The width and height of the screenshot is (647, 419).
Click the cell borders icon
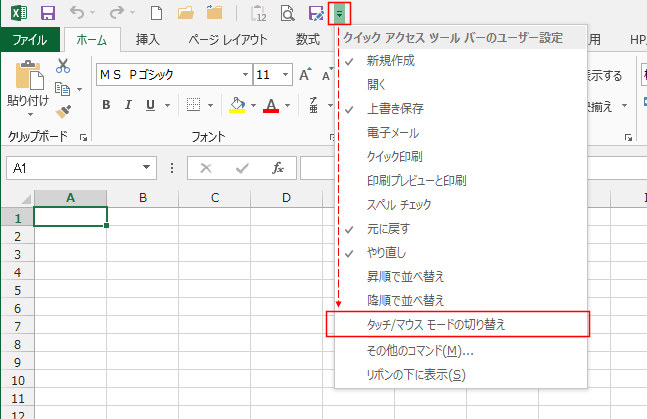[x=193, y=105]
